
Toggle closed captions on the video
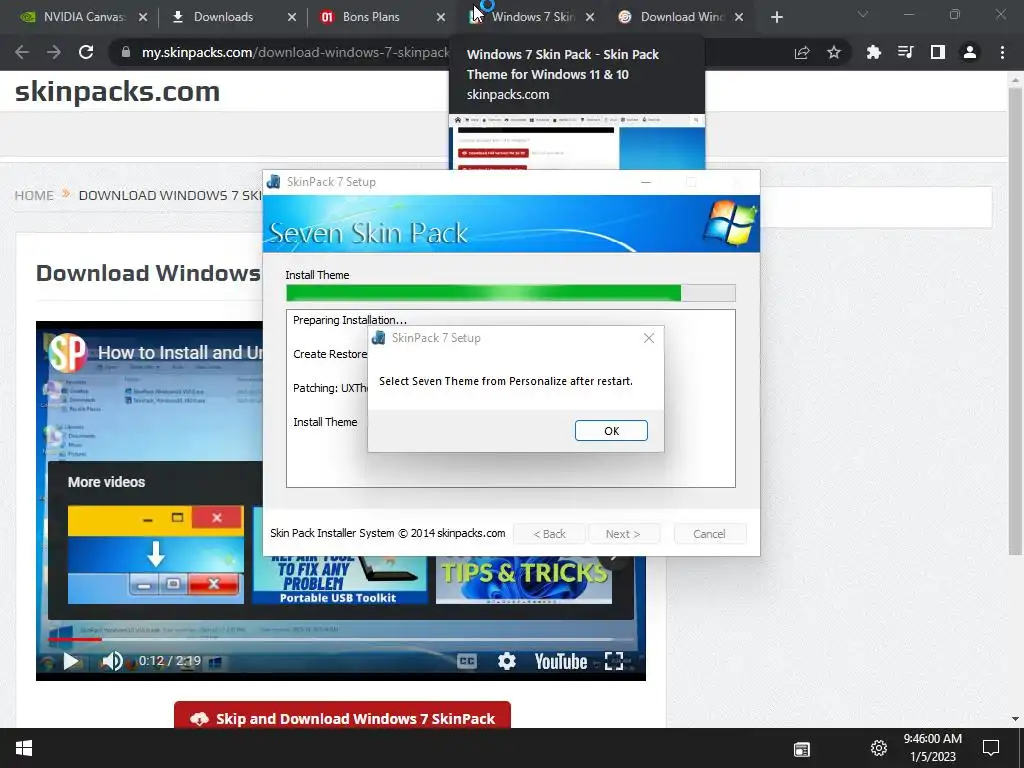pos(466,661)
